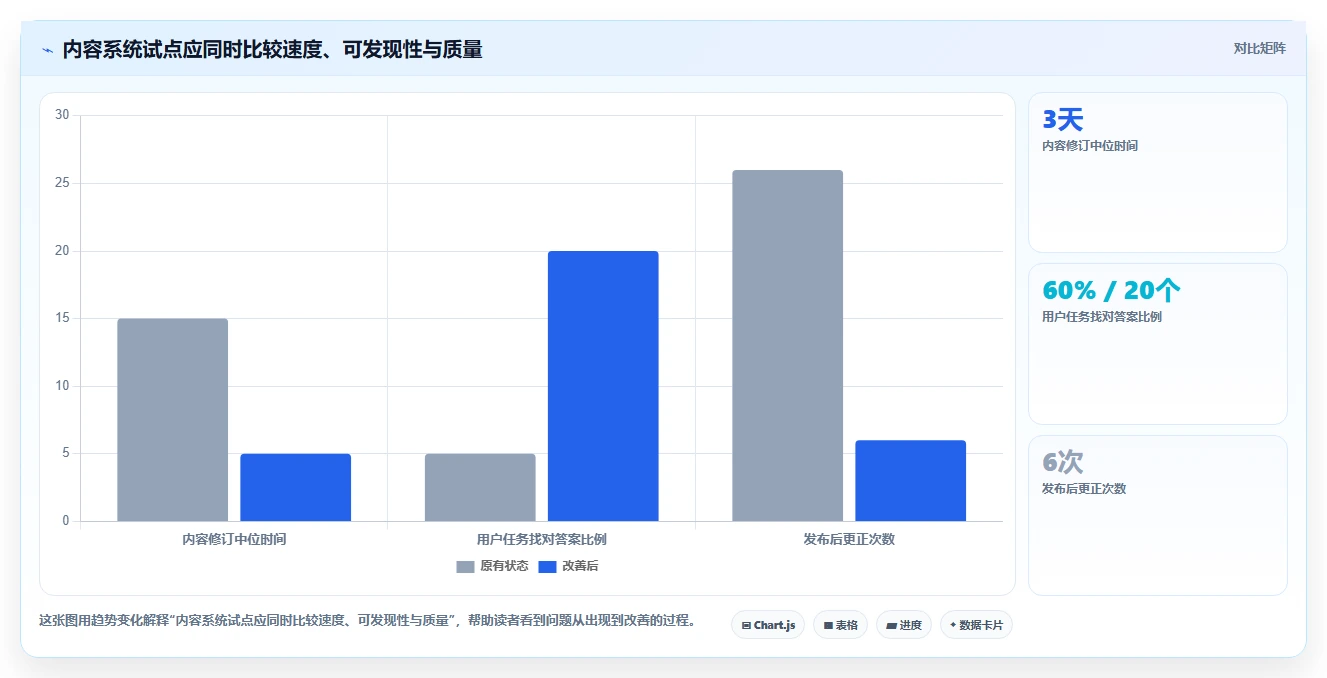Click the gray bar for 用户任务找对答案比例
1327x678 pixels.
(x=480, y=487)
